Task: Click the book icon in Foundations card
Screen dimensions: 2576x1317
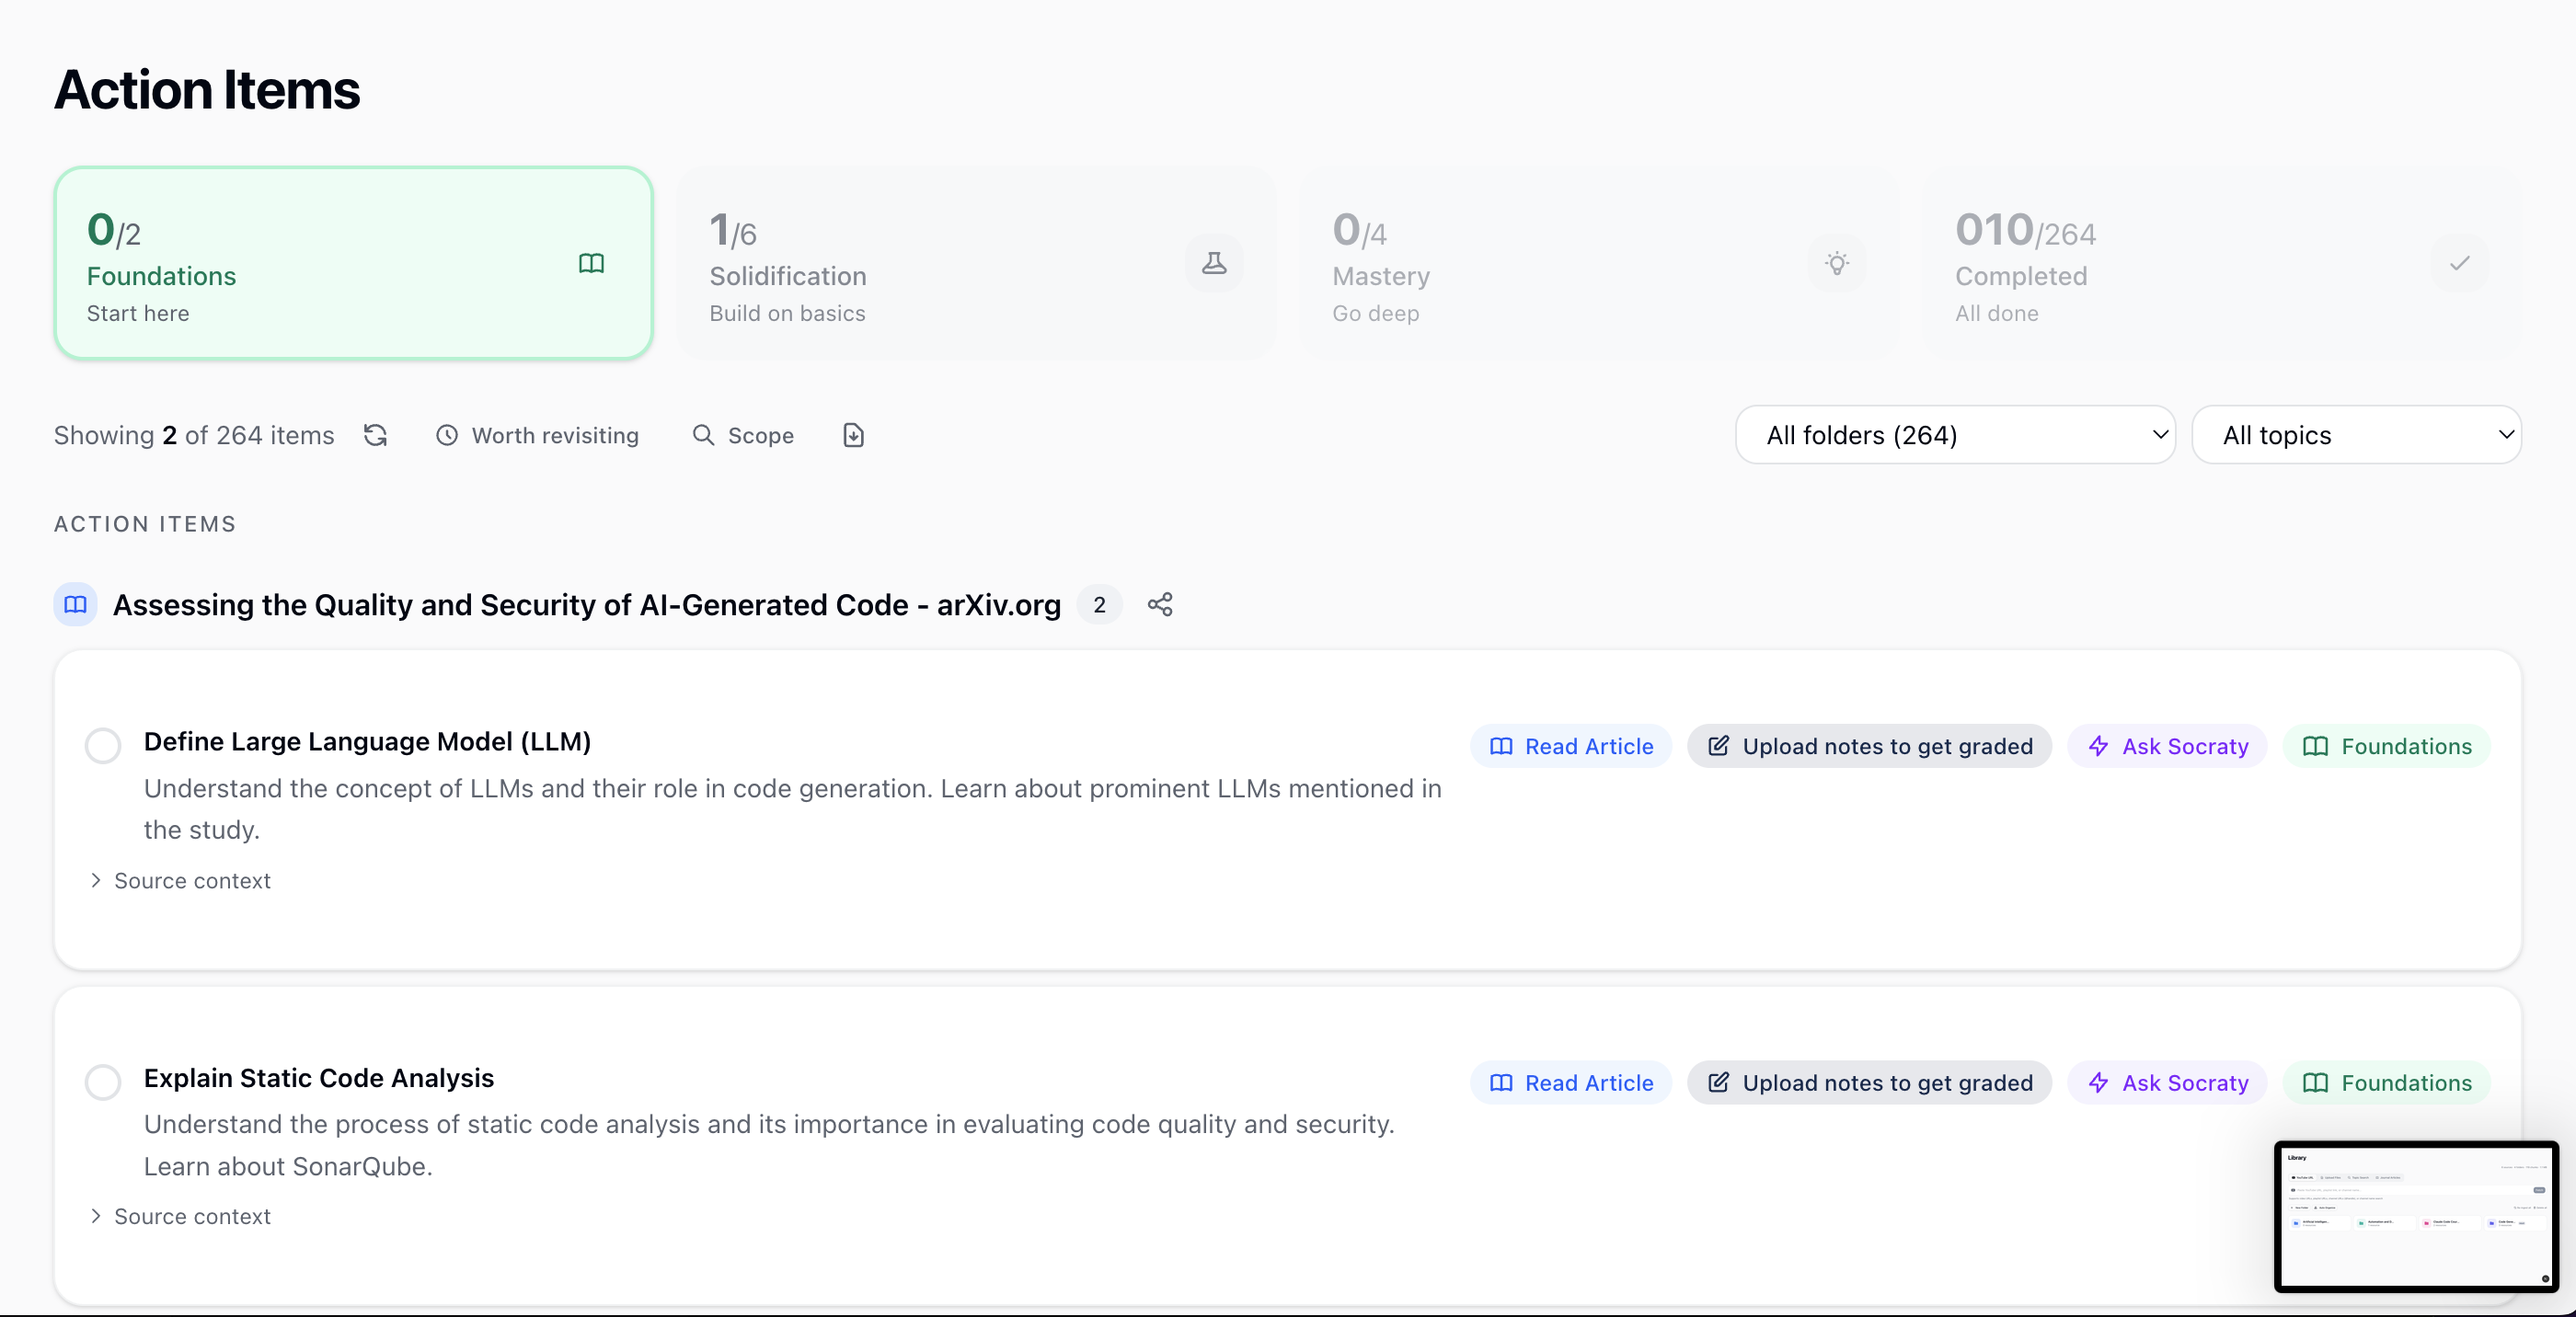Action: [x=591, y=263]
